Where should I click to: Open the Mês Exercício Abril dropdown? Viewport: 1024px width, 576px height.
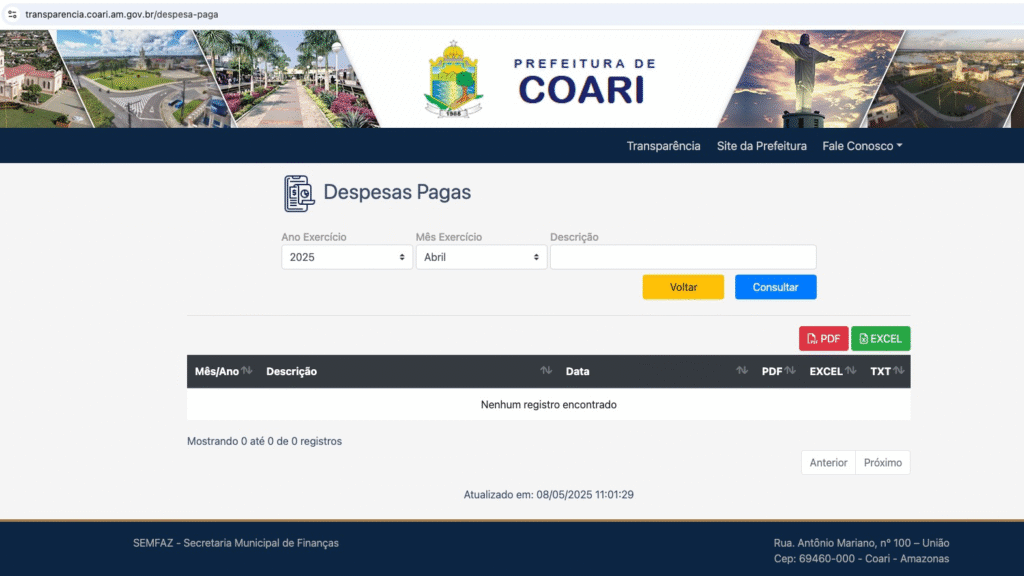coord(481,257)
